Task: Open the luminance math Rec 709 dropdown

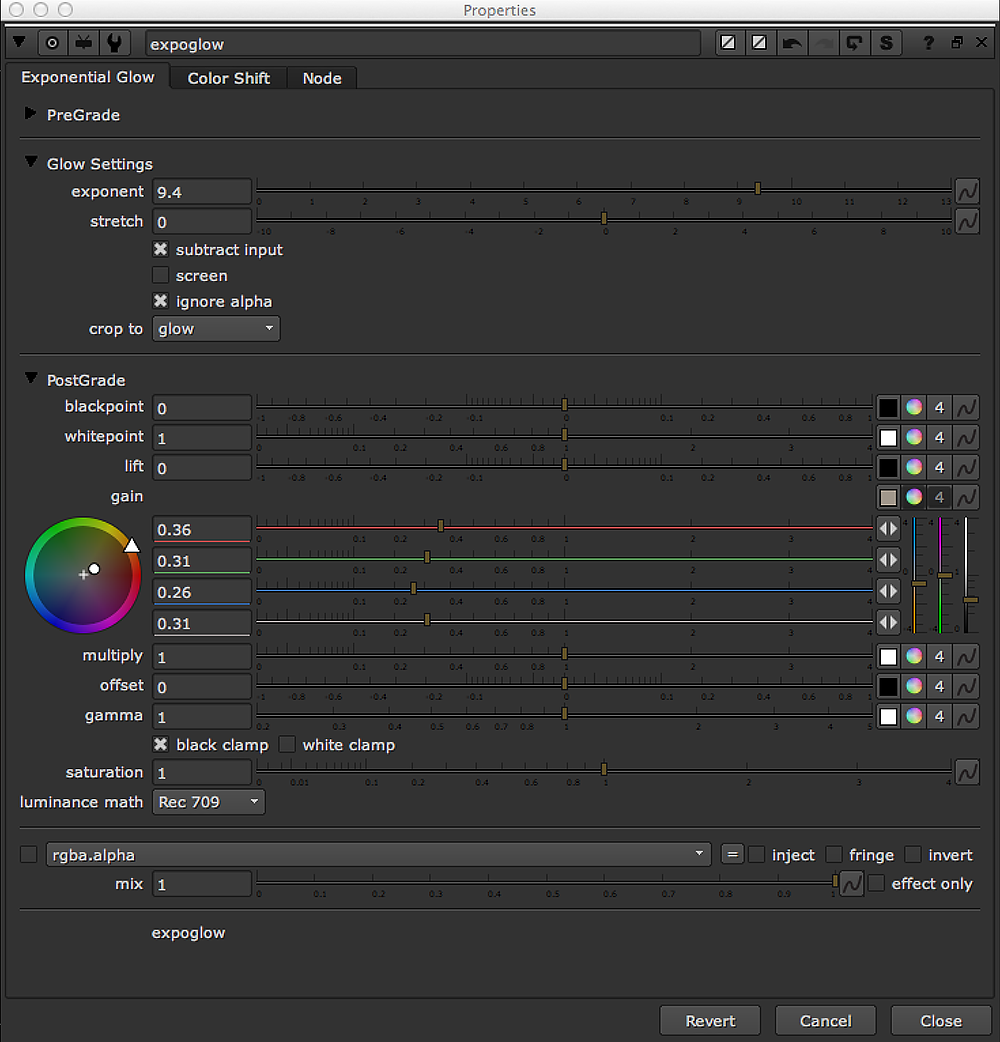Action: tap(209, 802)
